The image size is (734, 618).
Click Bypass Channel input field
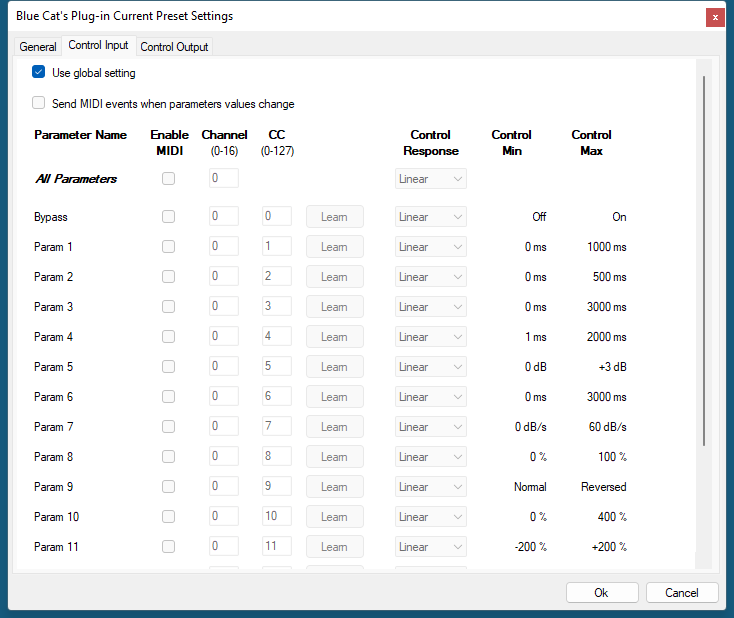click(x=224, y=216)
